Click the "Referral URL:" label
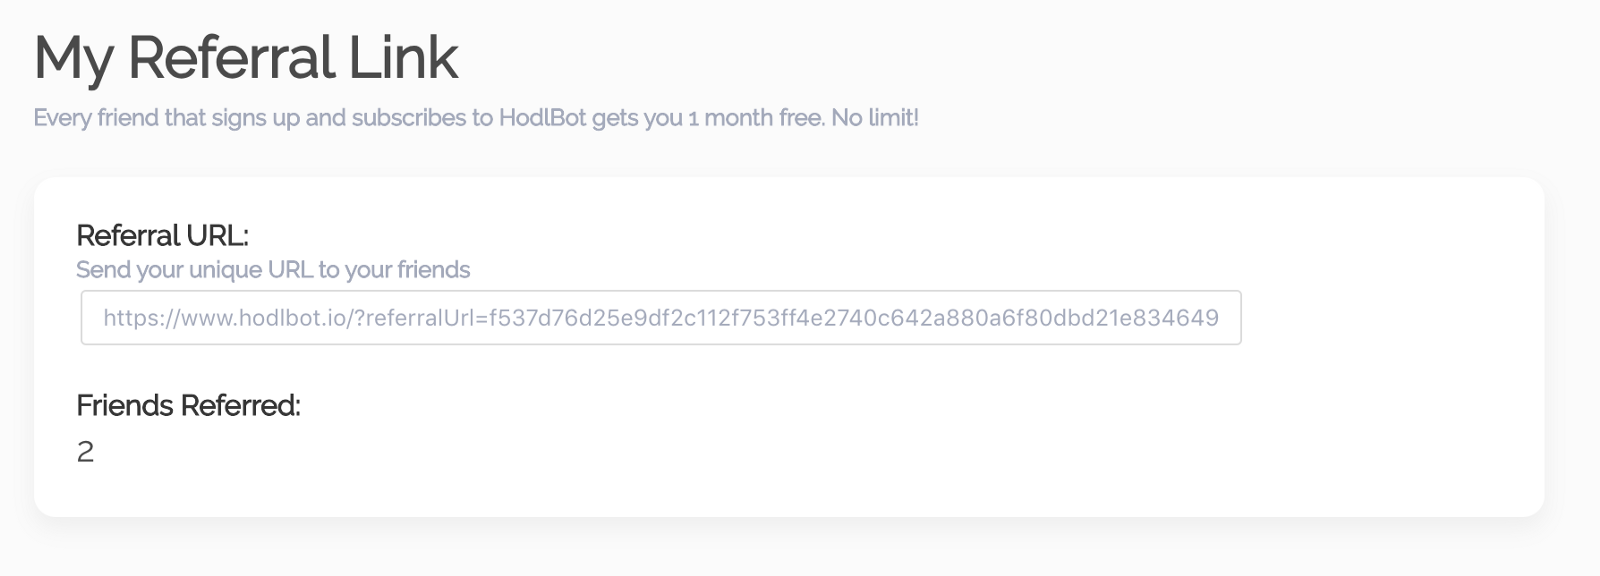 click(x=162, y=236)
